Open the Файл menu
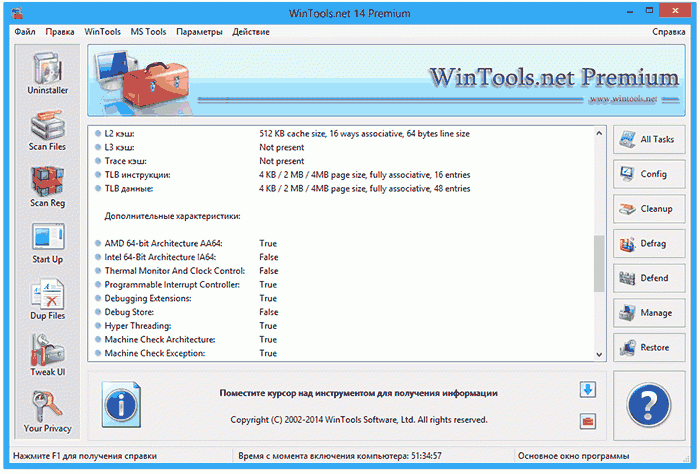This screenshot has height=474, width=700. (x=25, y=32)
